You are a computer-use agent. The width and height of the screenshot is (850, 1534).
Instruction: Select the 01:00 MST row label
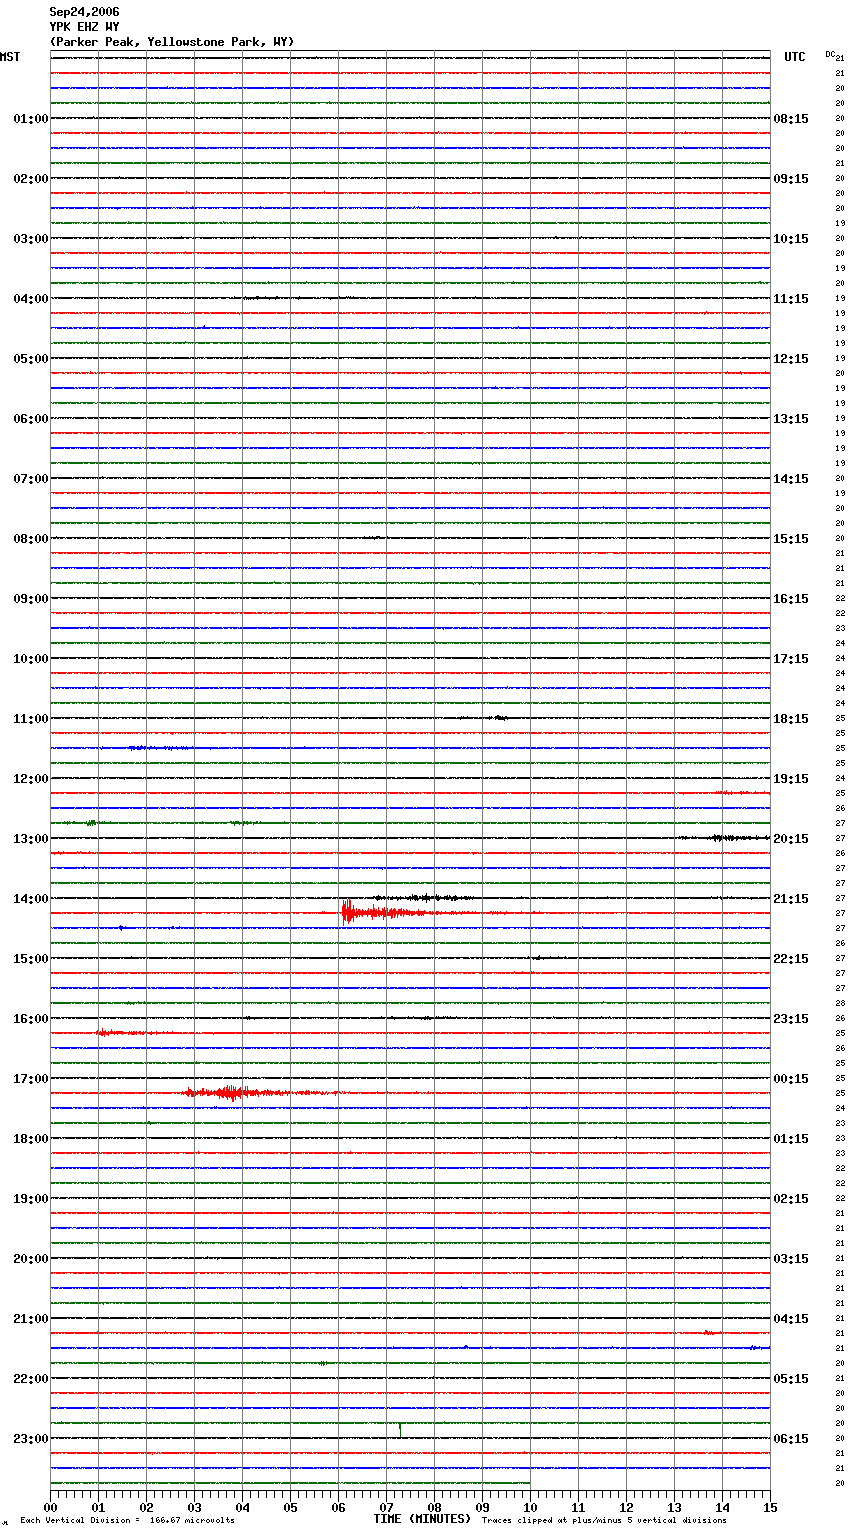pos(30,119)
